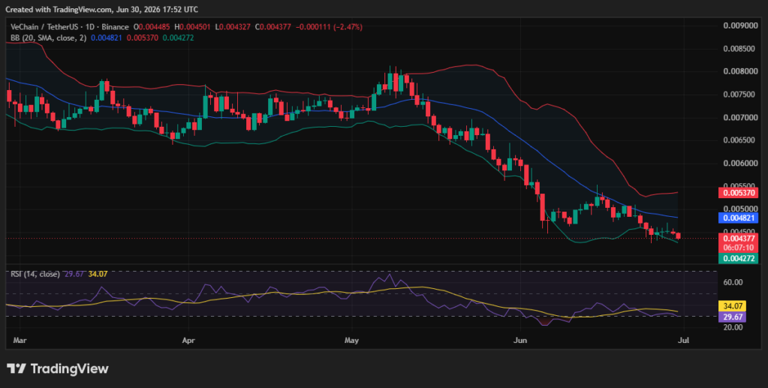The width and height of the screenshot is (768, 388).
Task: Click the low value L0.004327 in legend
Action: click(x=233, y=27)
